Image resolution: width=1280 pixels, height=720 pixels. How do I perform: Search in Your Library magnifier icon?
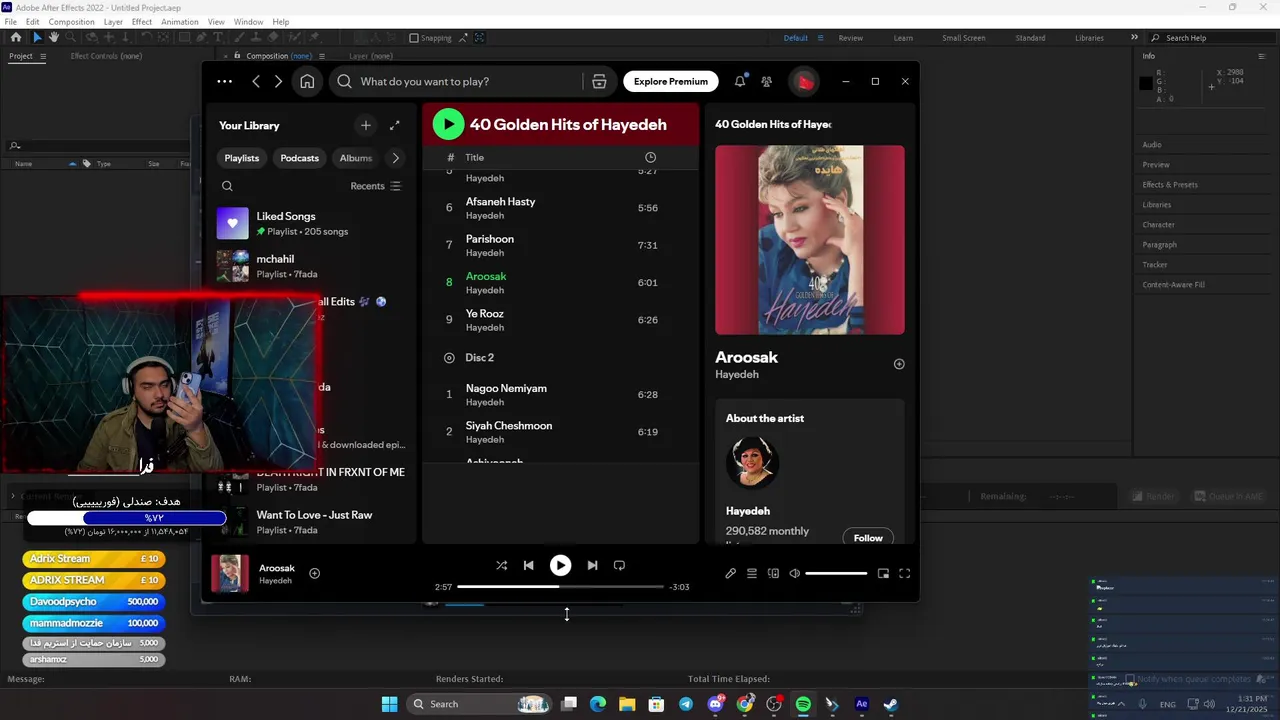pyautogui.click(x=227, y=186)
